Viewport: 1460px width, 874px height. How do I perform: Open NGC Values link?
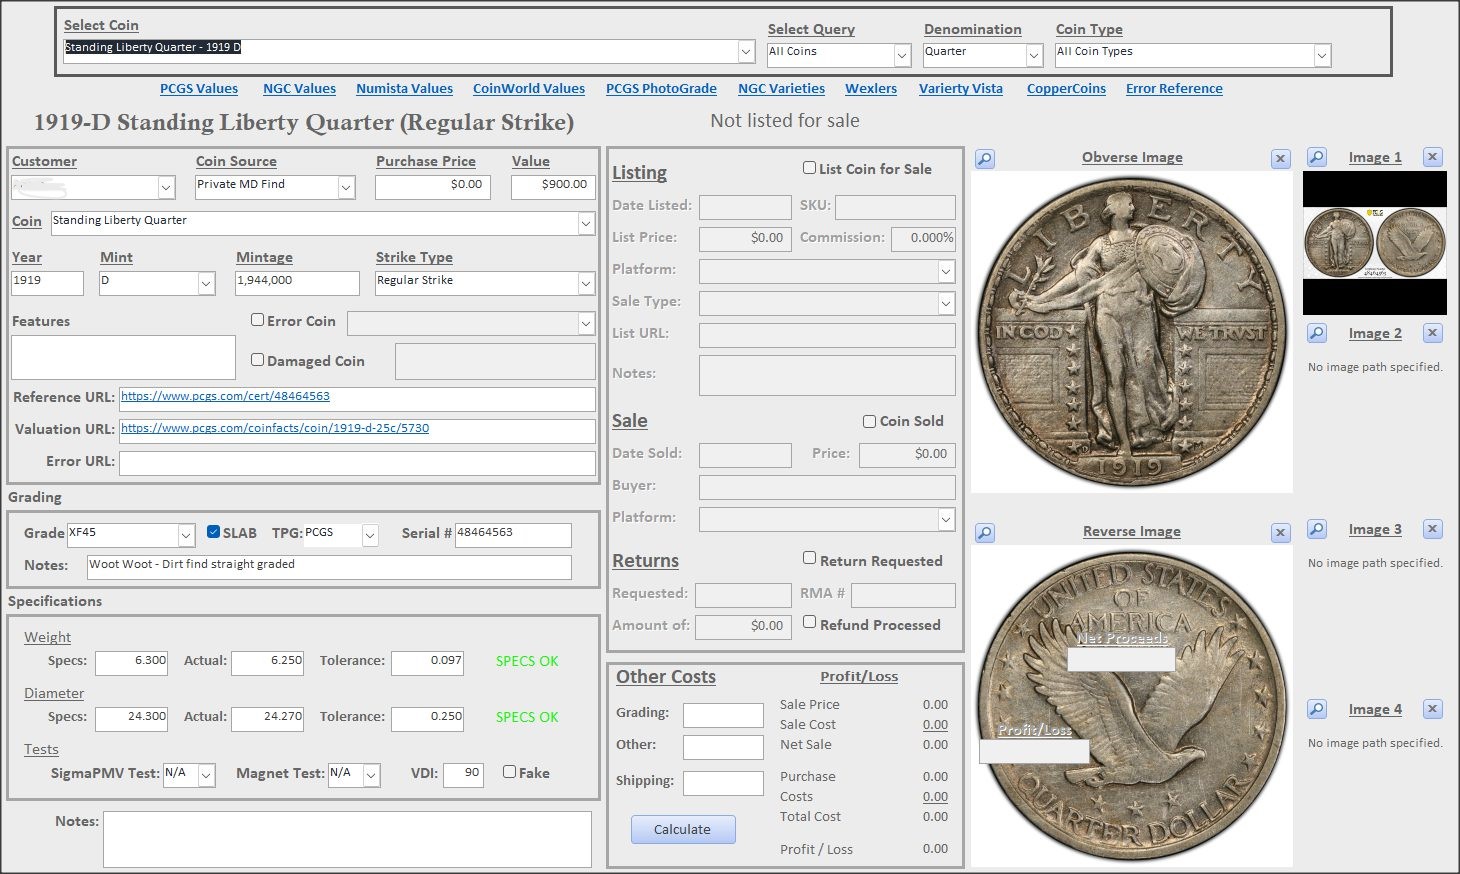pos(299,88)
